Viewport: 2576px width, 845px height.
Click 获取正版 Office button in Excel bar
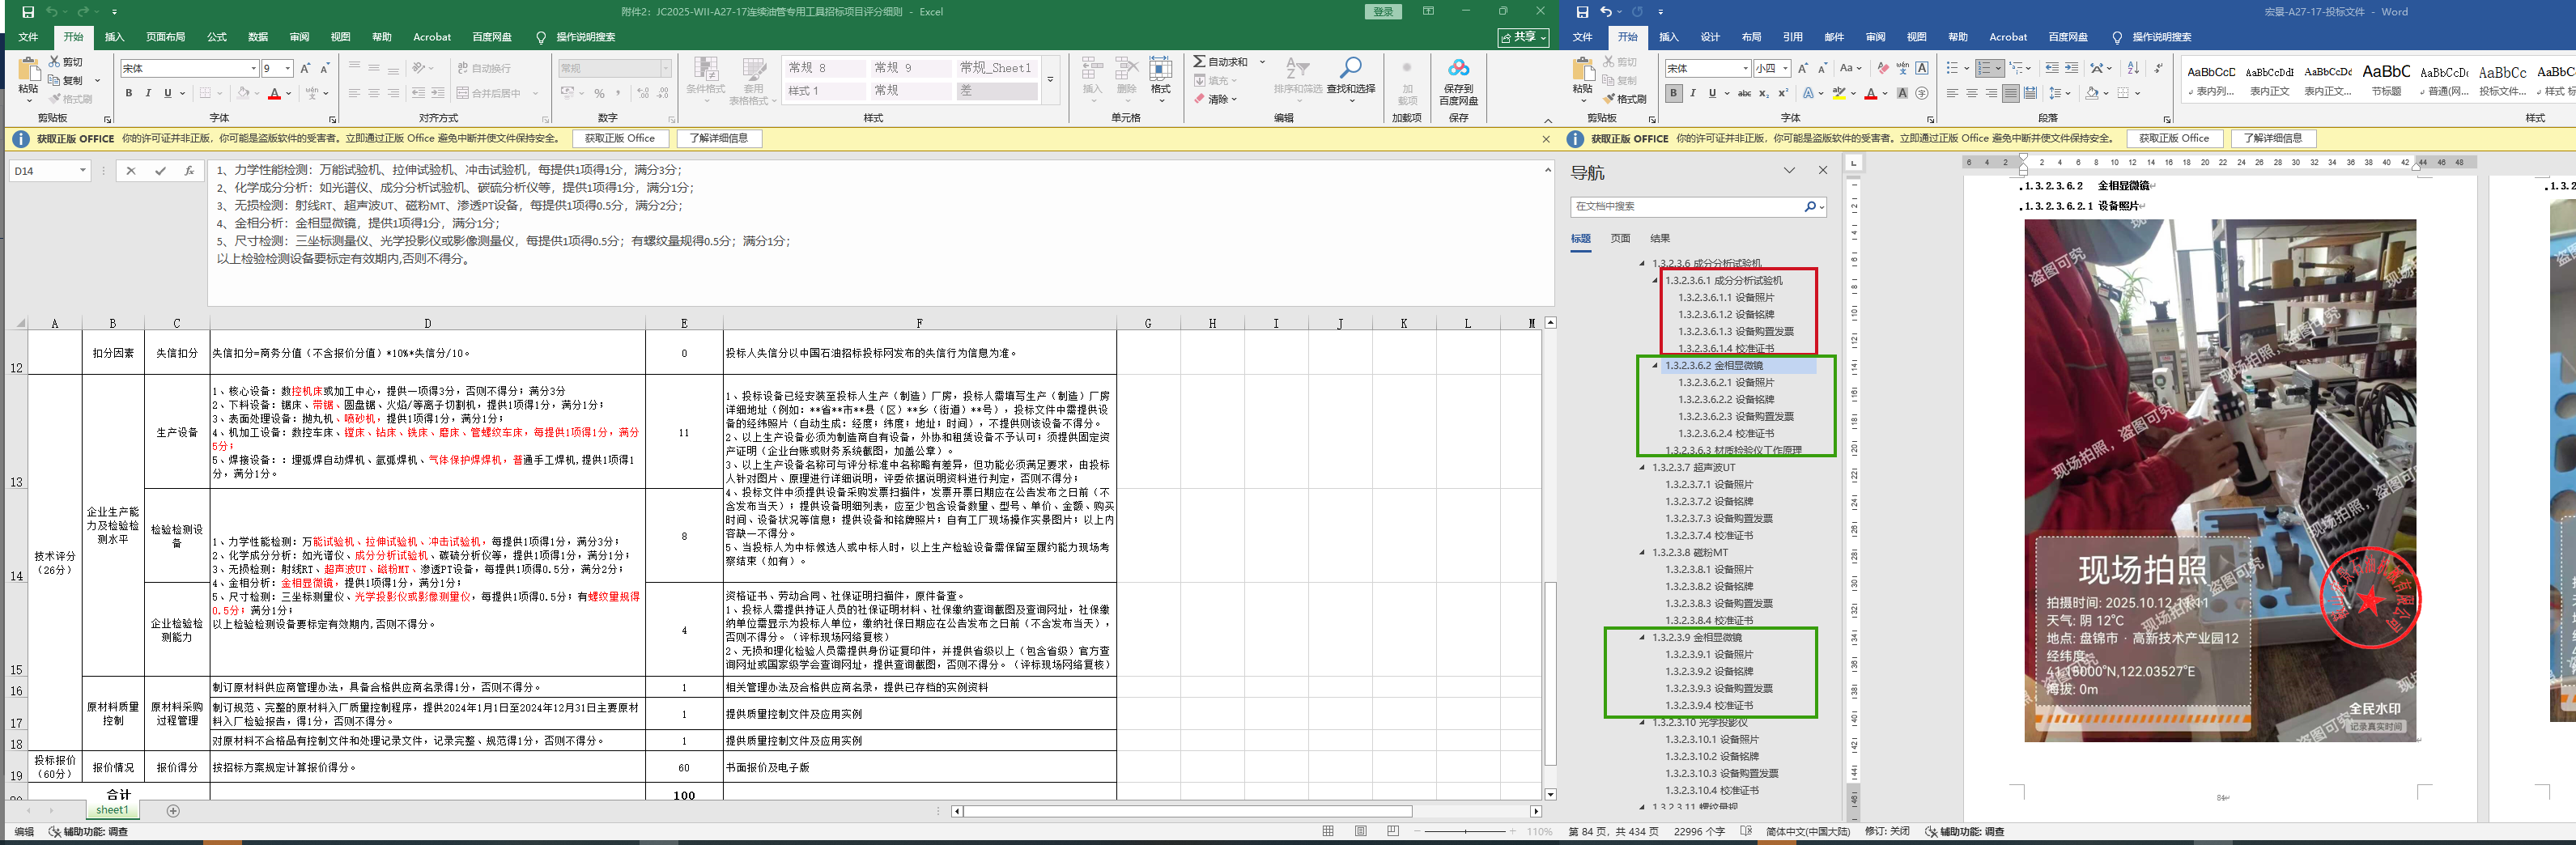coord(620,138)
